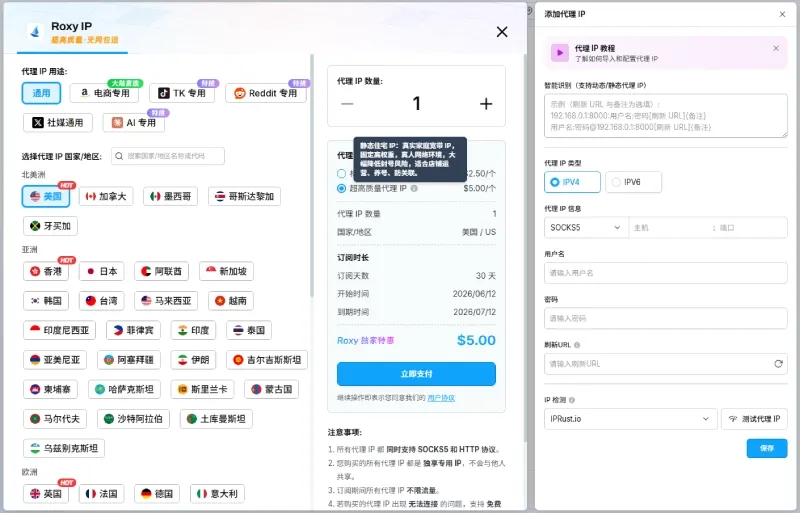The image size is (800, 513).
Task: Select the $2.50/个 proxy type radio
Action: pos(341,174)
